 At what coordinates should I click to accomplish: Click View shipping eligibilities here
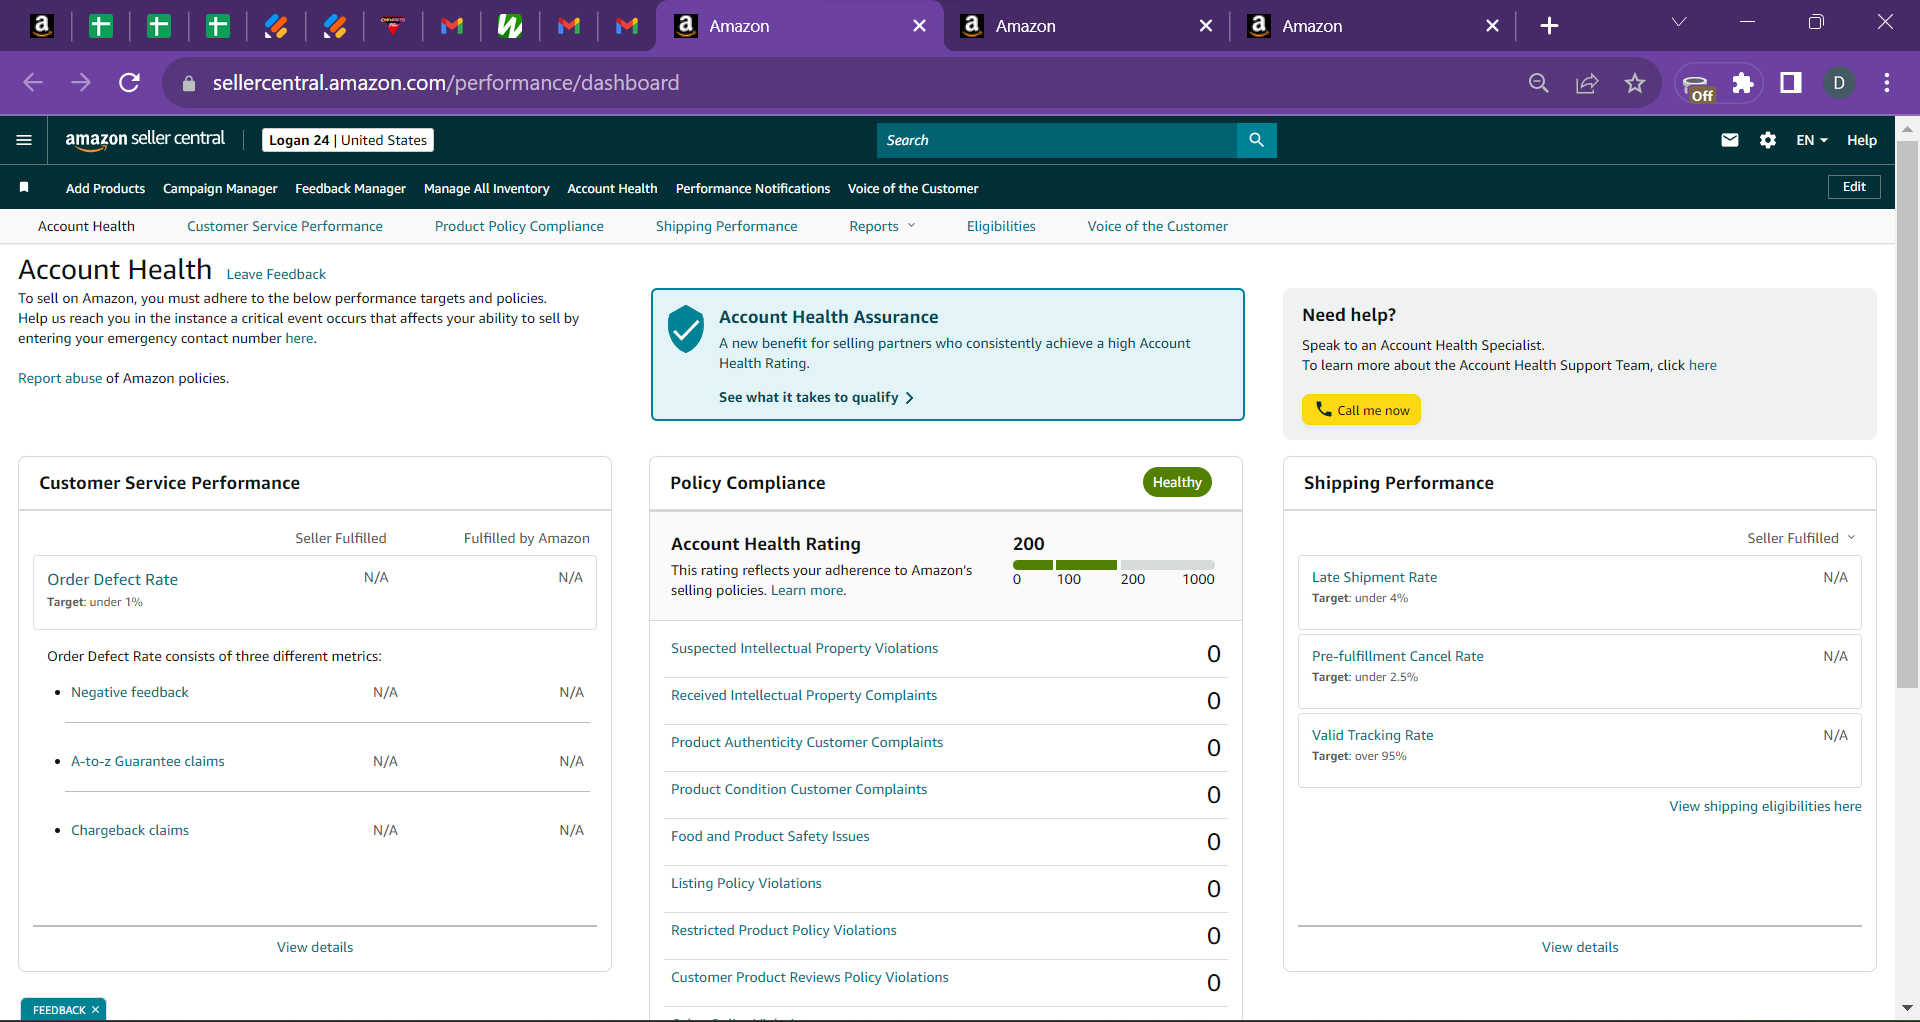point(1765,806)
